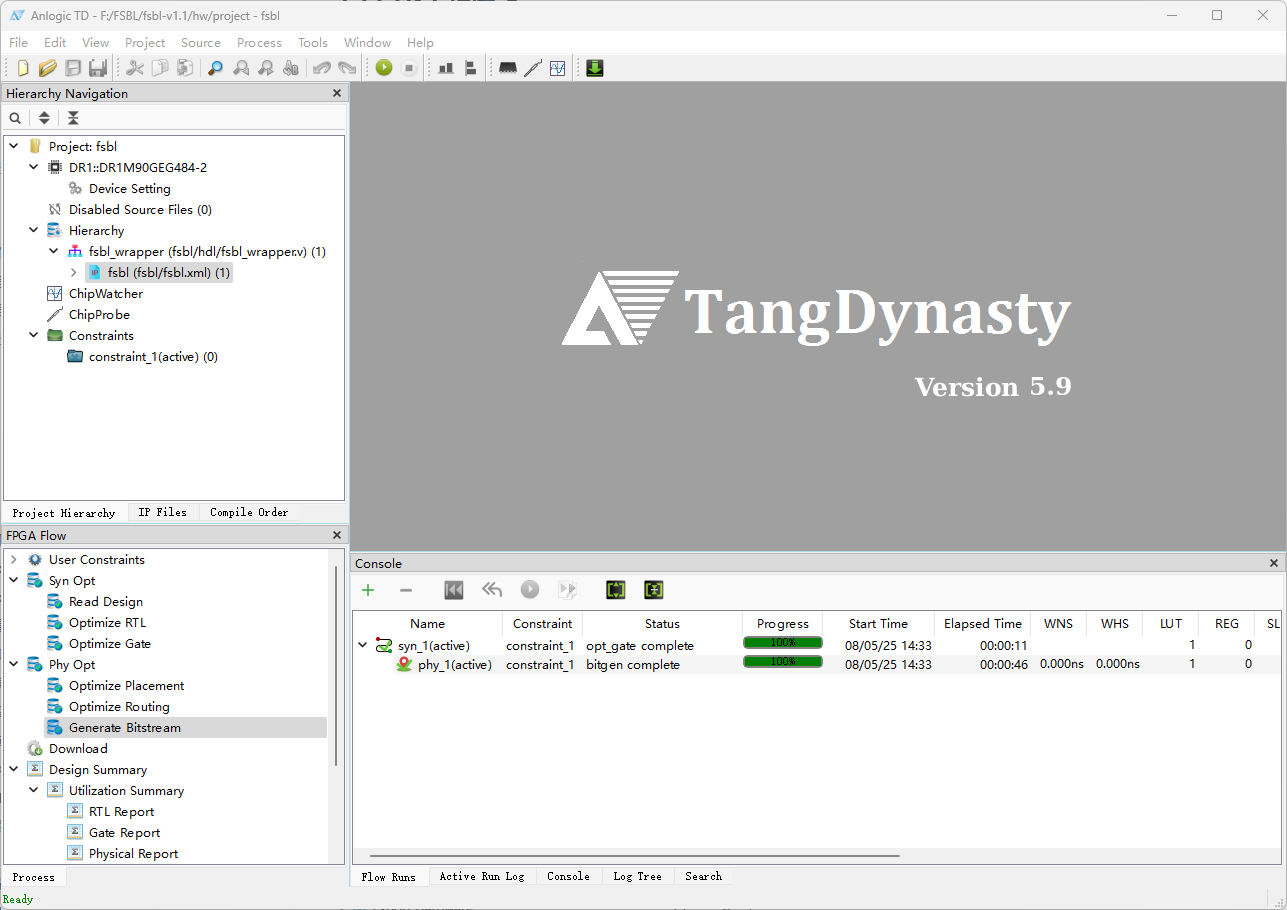The height and width of the screenshot is (910, 1287).
Task: Collapse the Constraints node
Action: (34, 335)
